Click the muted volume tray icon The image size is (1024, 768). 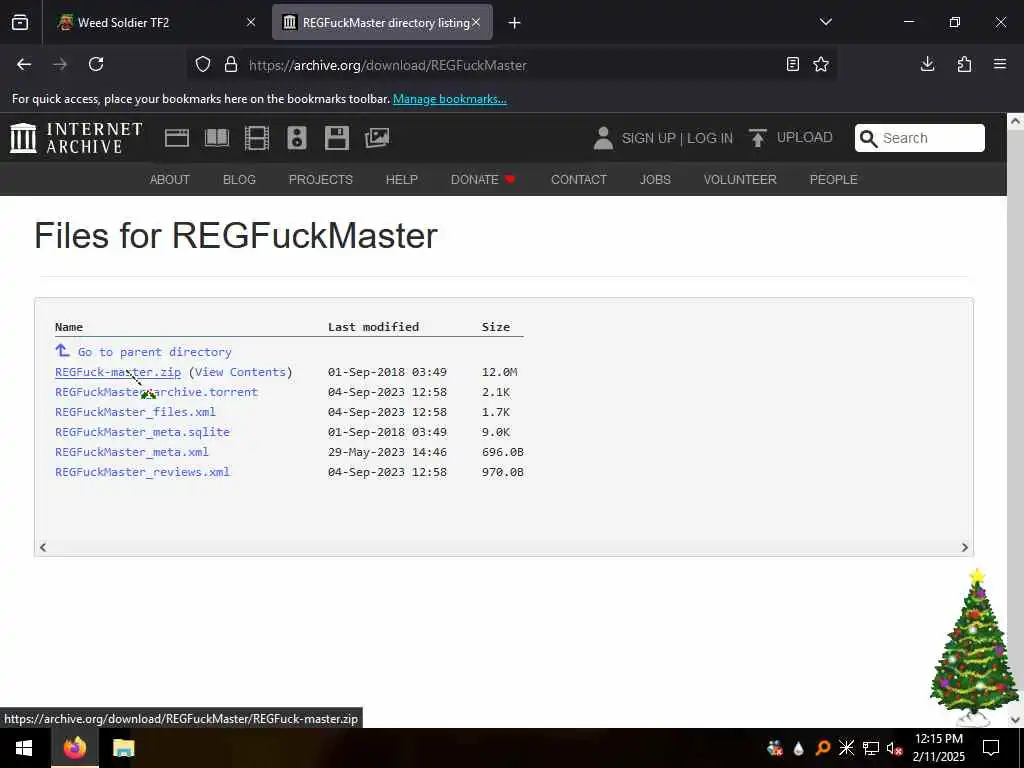[894, 748]
